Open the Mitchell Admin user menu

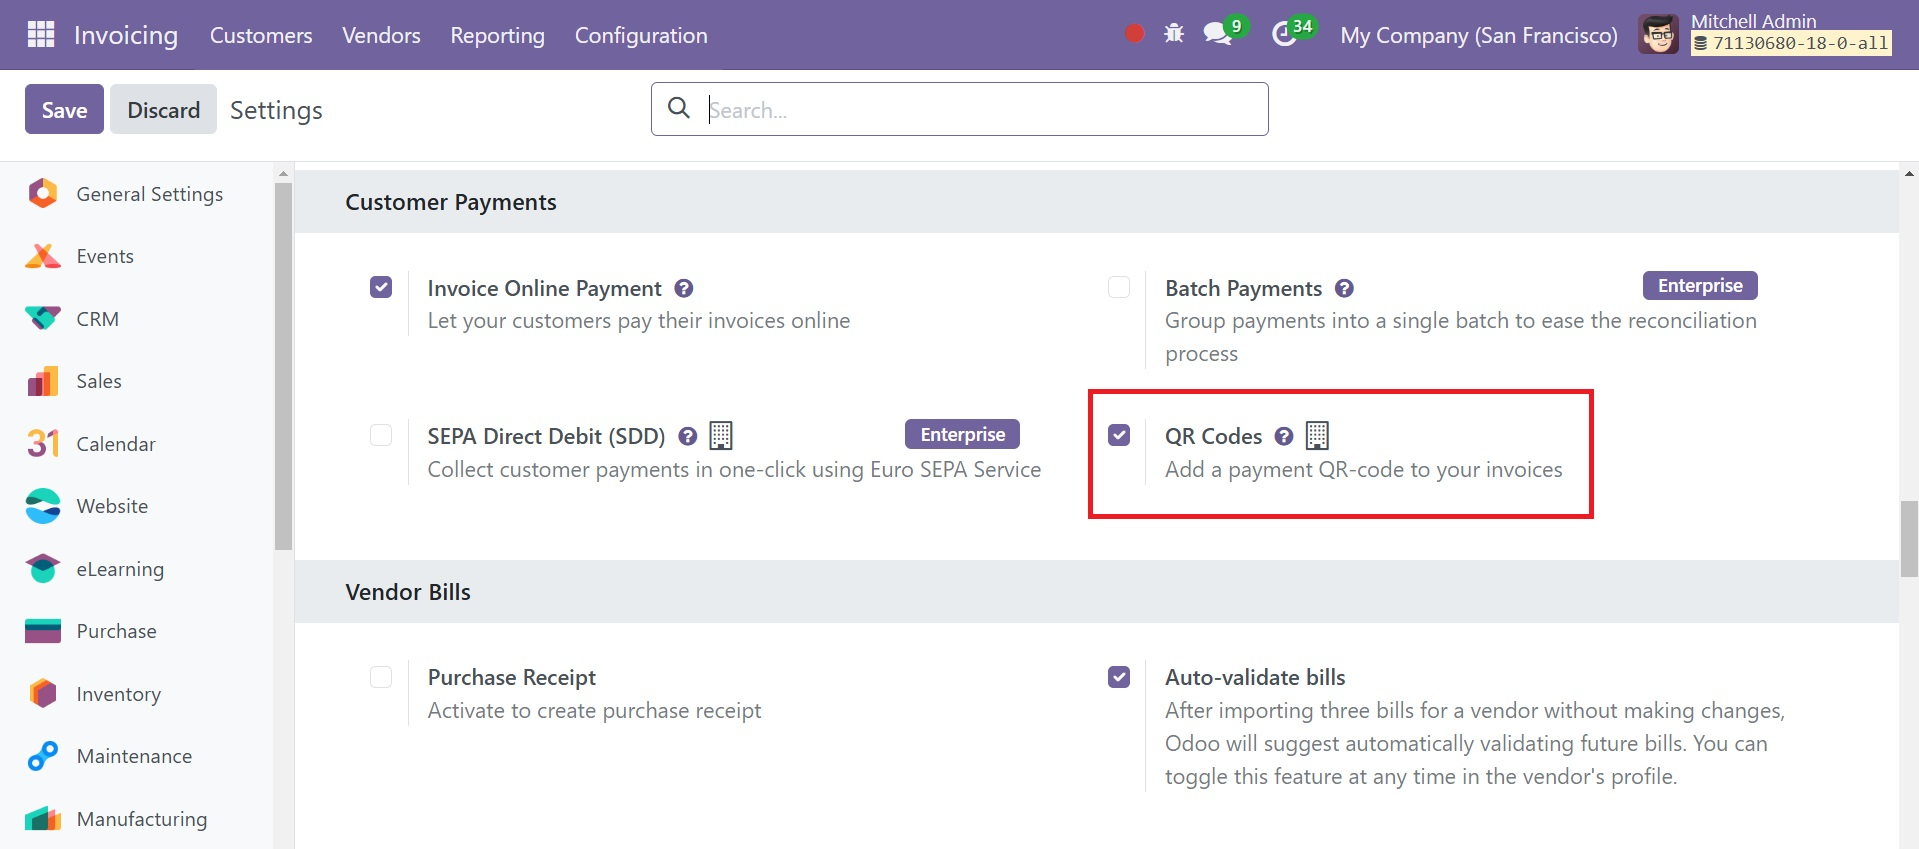[1766, 35]
